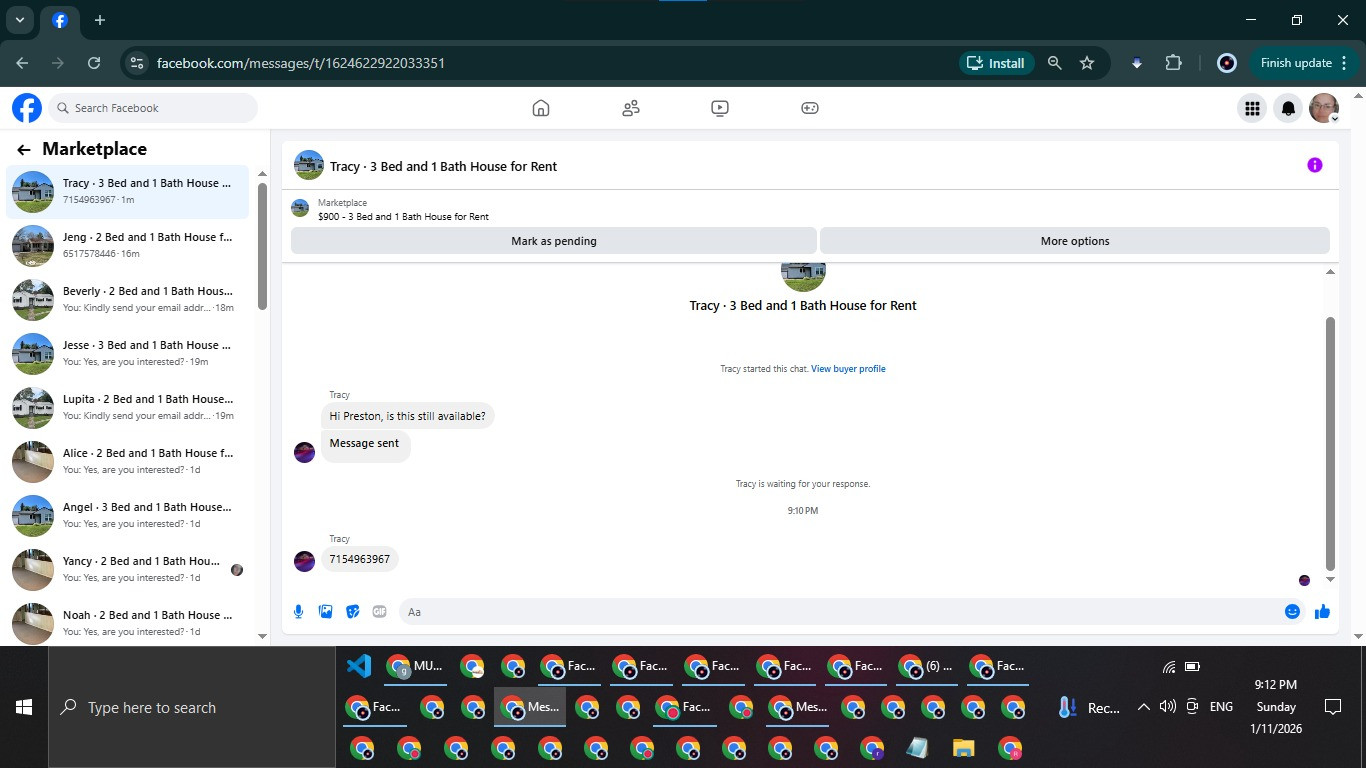Image resolution: width=1366 pixels, height=768 pixels.
Task: Open Beverly conversation in the list
Action: [x=128, y=299]
